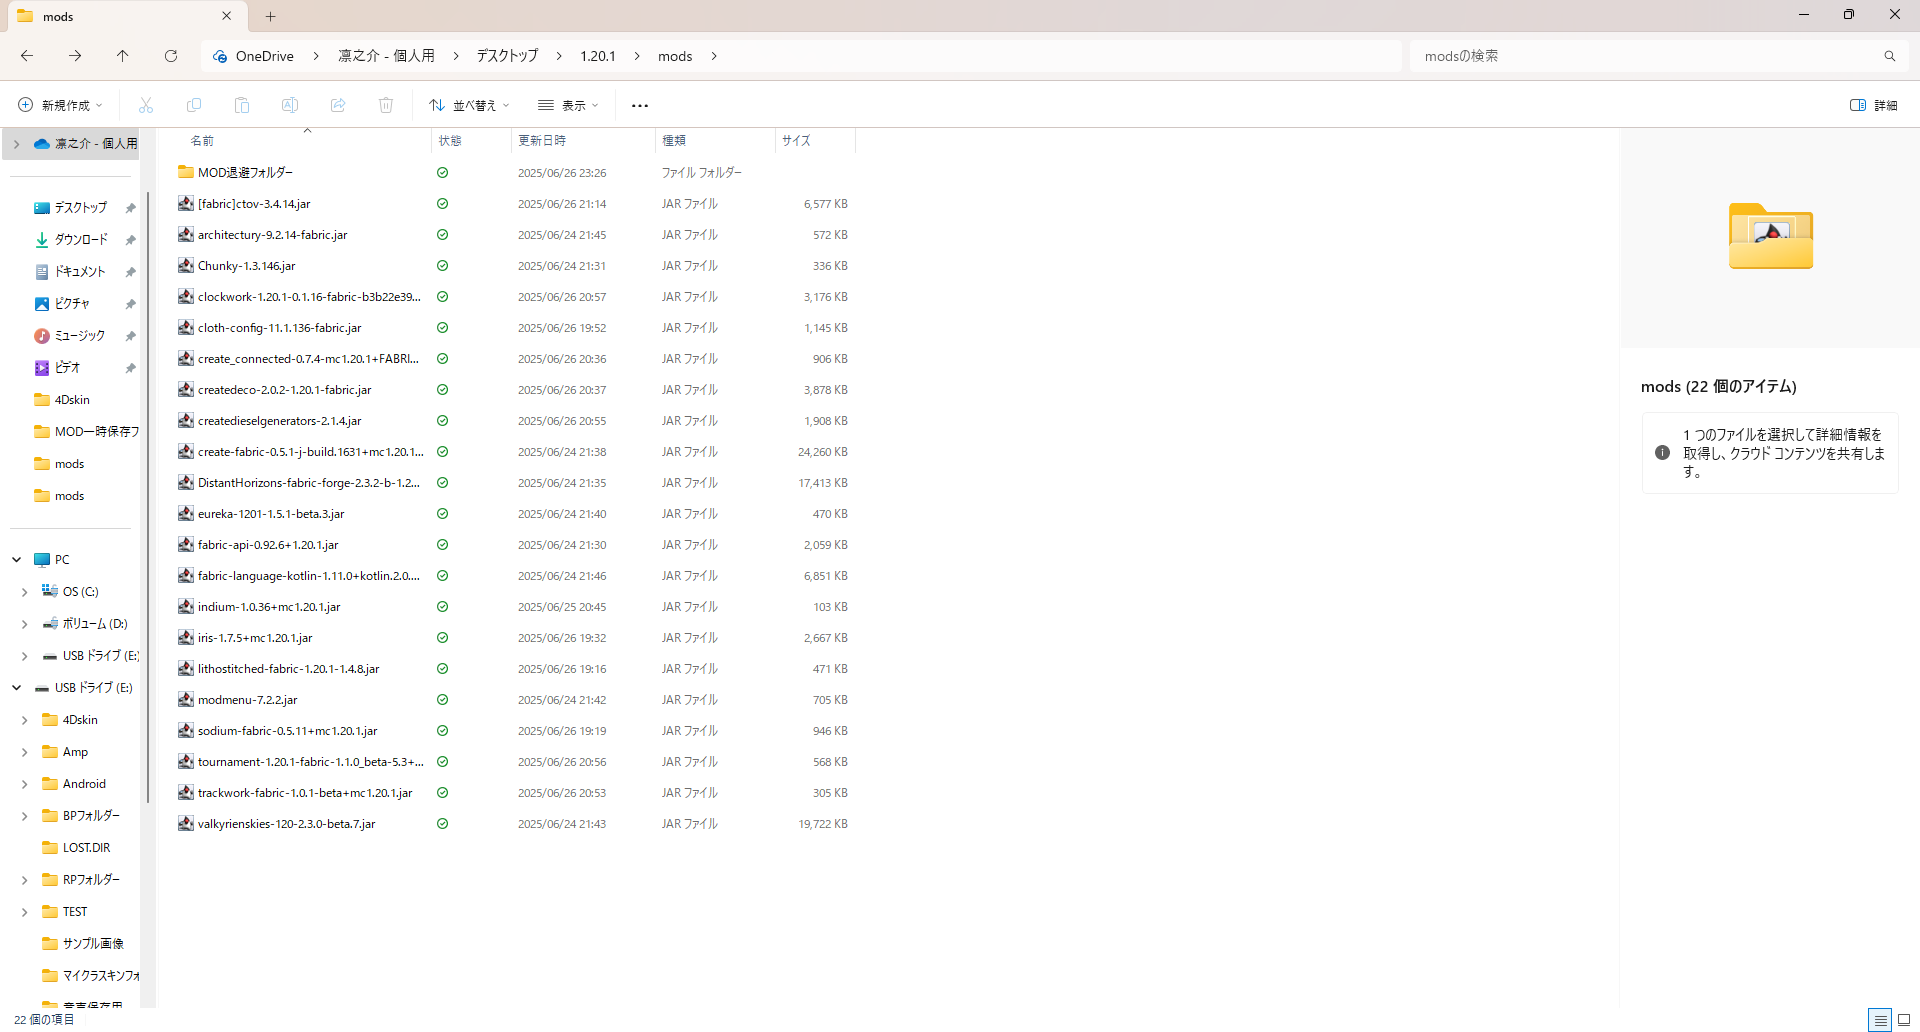Image resolution: width=1920 pixels, height=1032 pixels.
Task: Expand the ボリューム (D:) drive node
Action: point(25,624)
